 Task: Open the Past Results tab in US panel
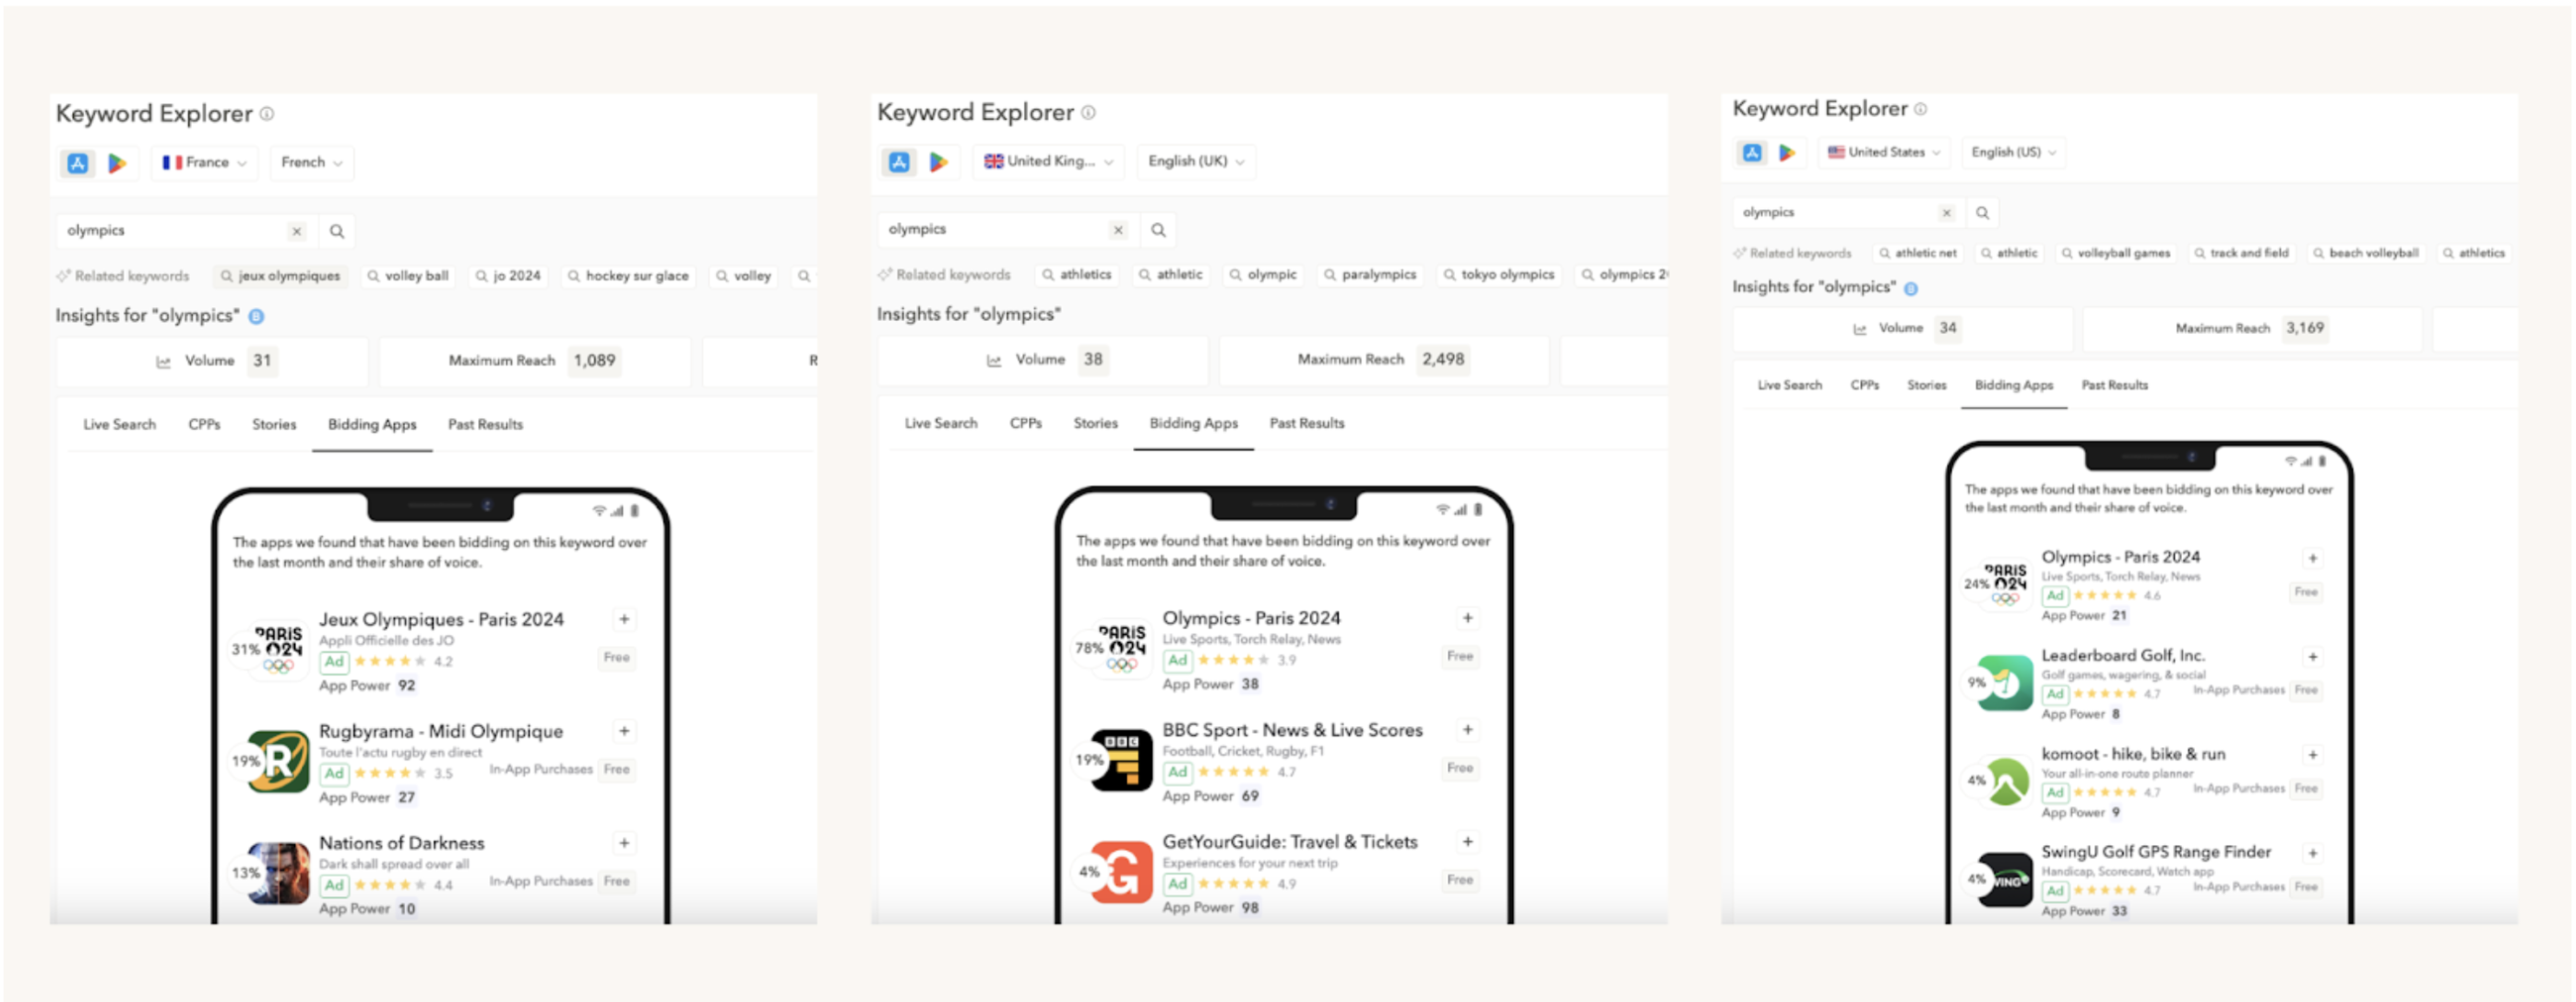click(x=2114, y=386)
